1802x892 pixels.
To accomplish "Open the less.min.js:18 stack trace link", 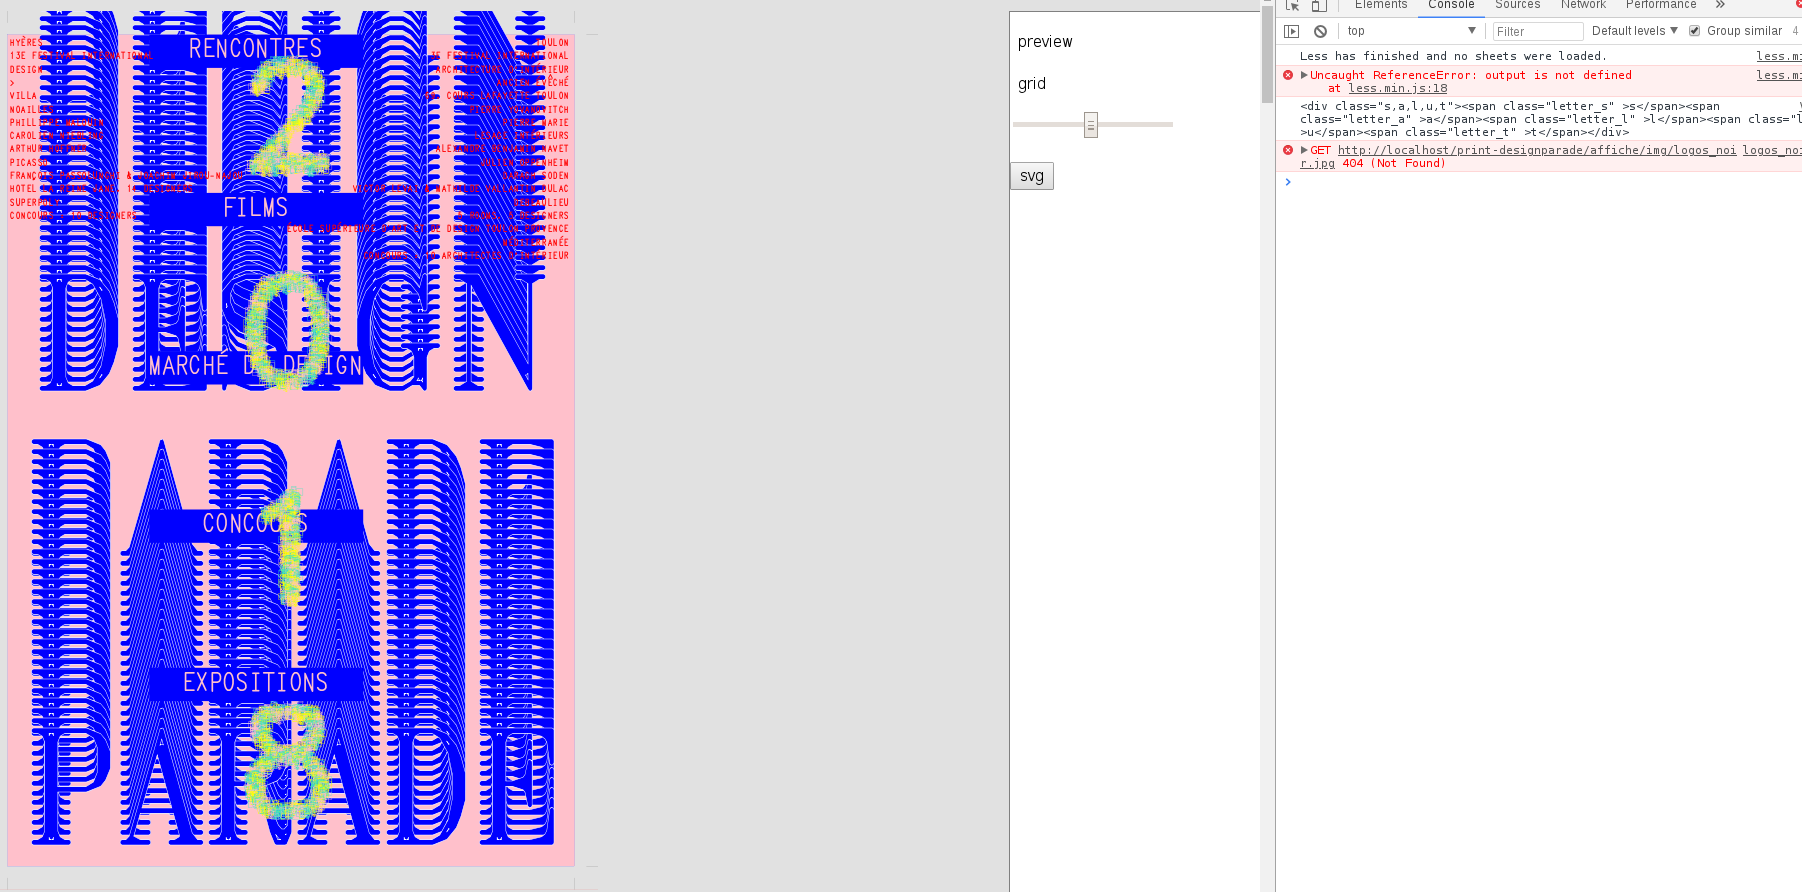I will (1397, 89).
